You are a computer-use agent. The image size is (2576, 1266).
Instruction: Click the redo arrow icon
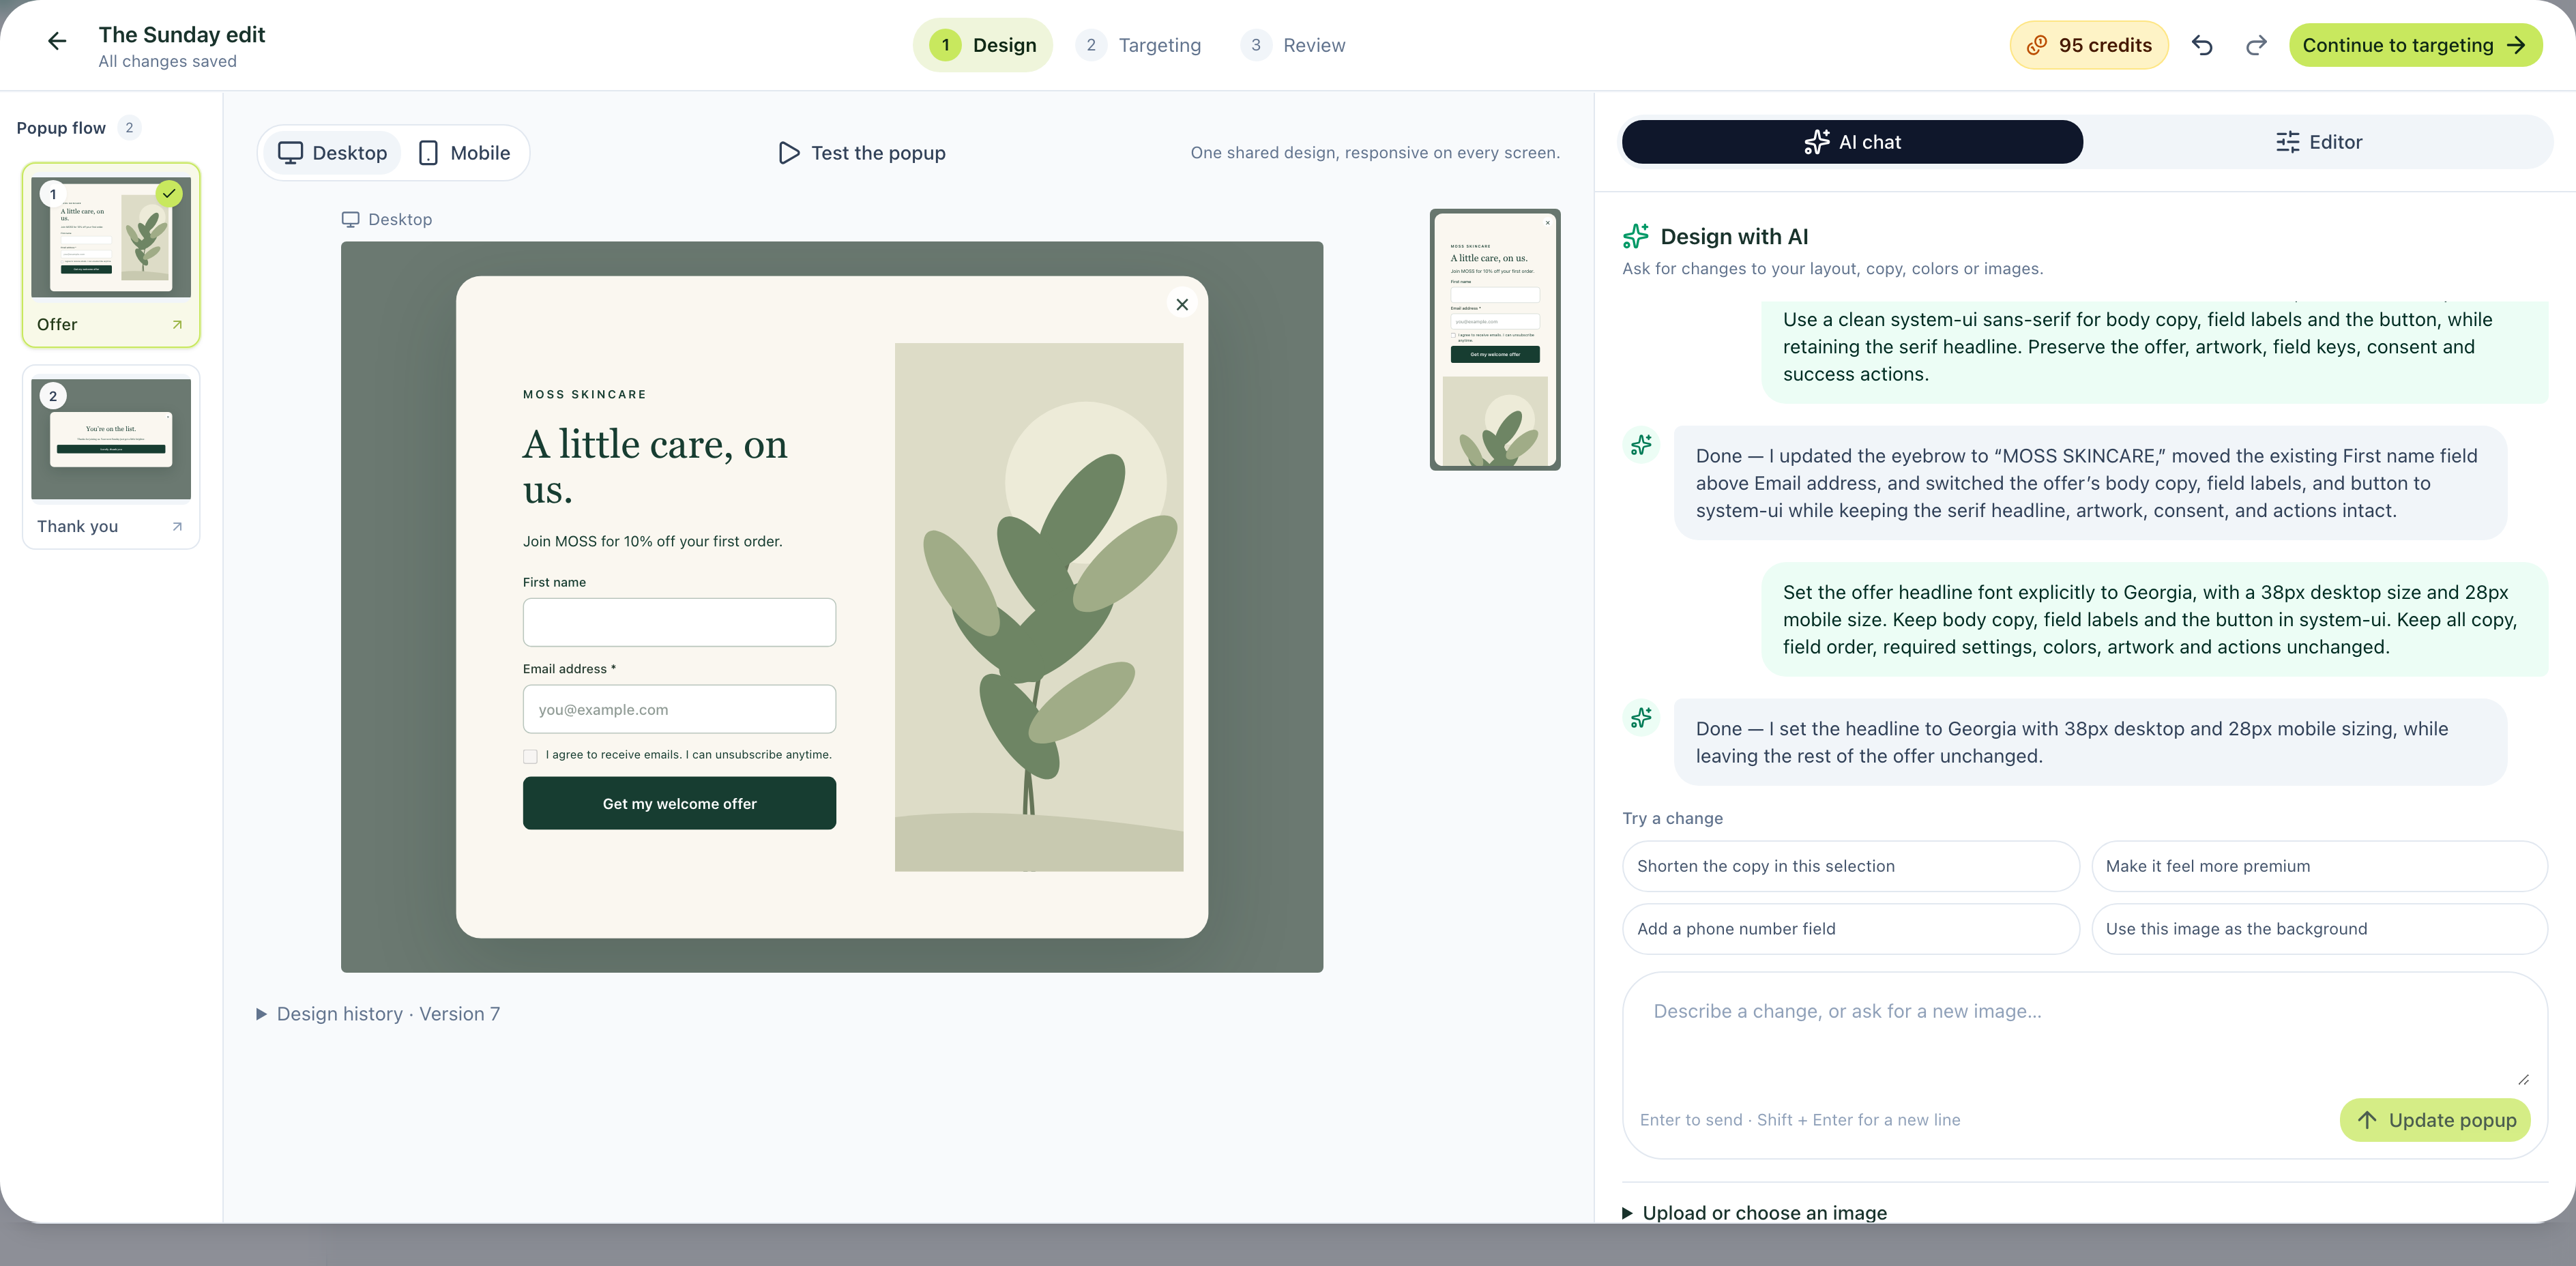point(2256,45)
